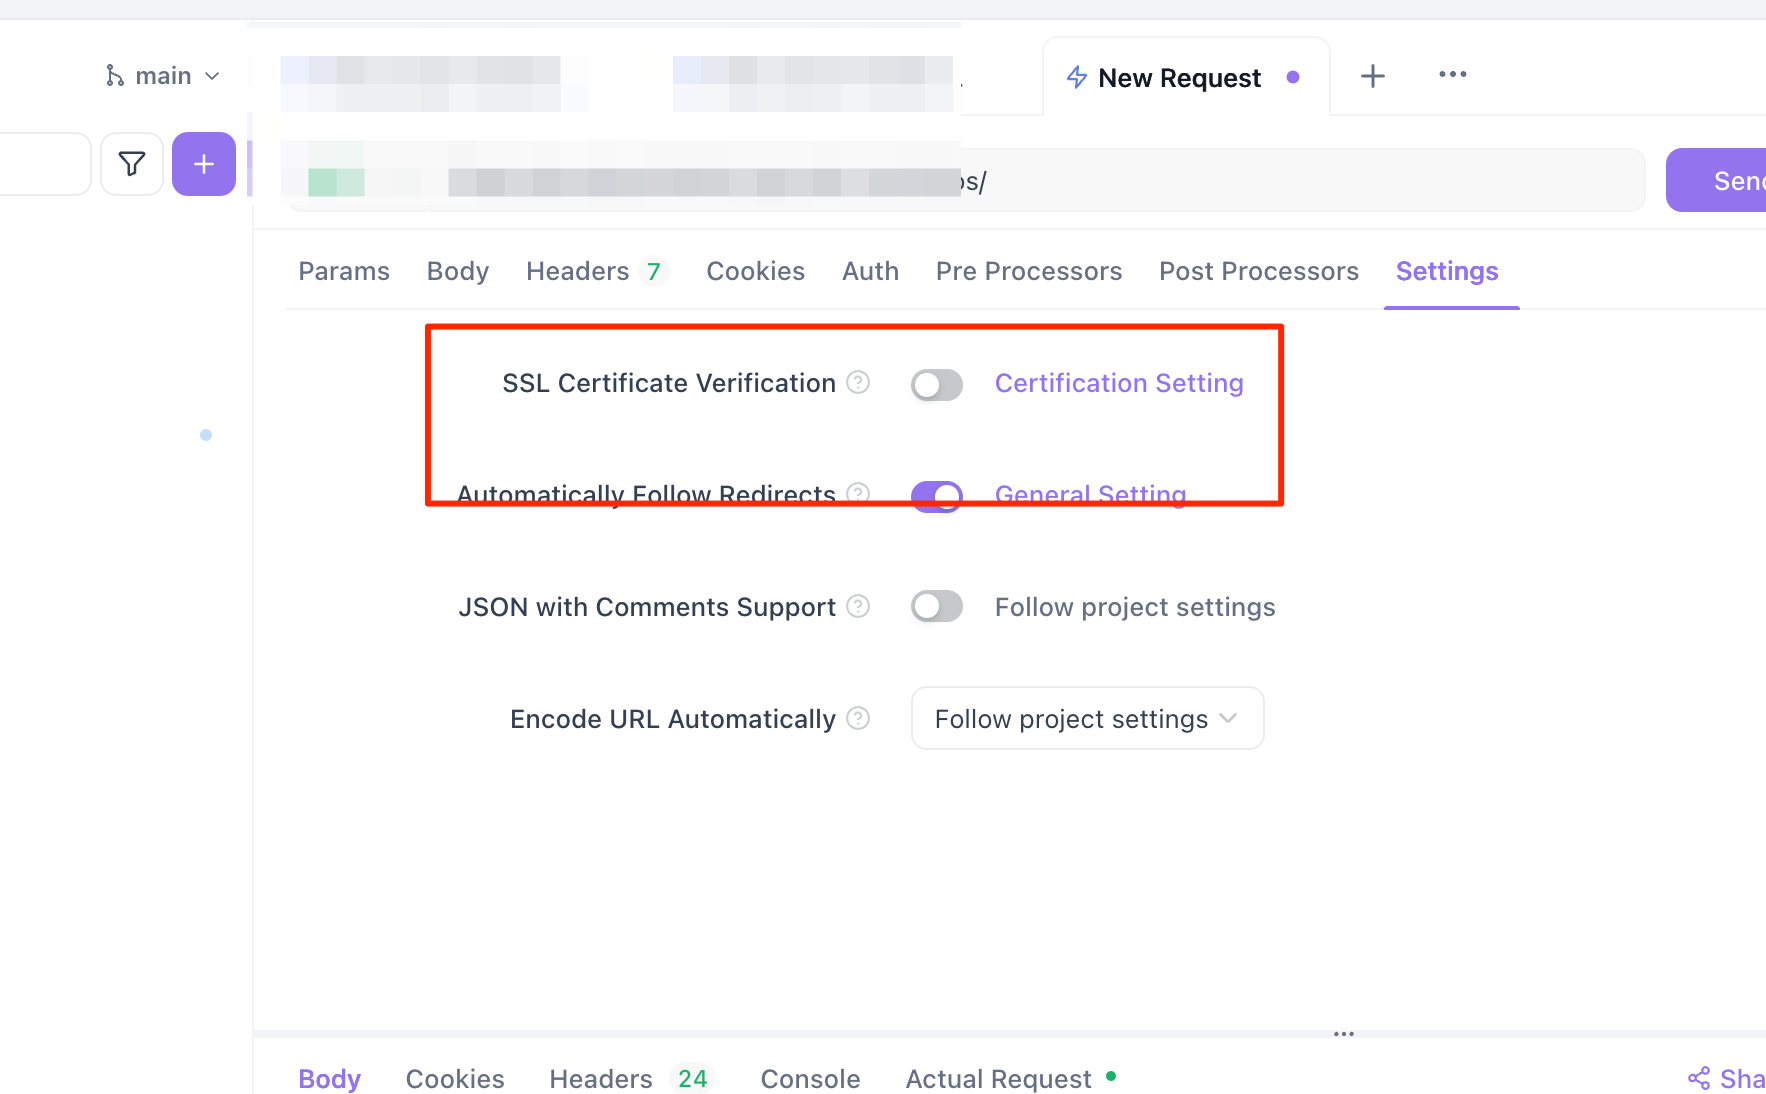Click the lightning icon on New Request tab

(1076, 77)
